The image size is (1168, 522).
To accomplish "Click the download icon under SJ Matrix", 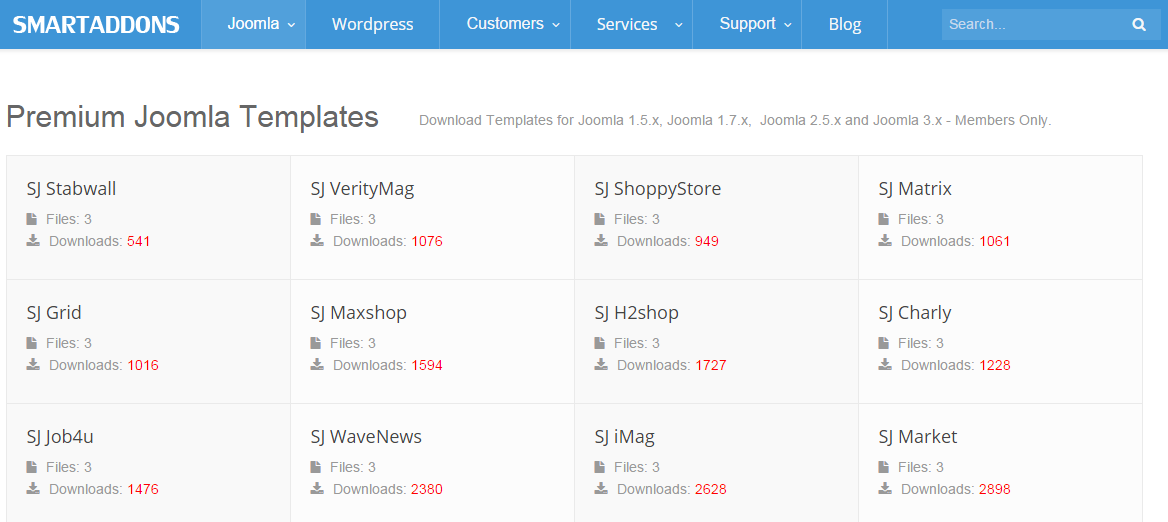I will tap(885, 241).
